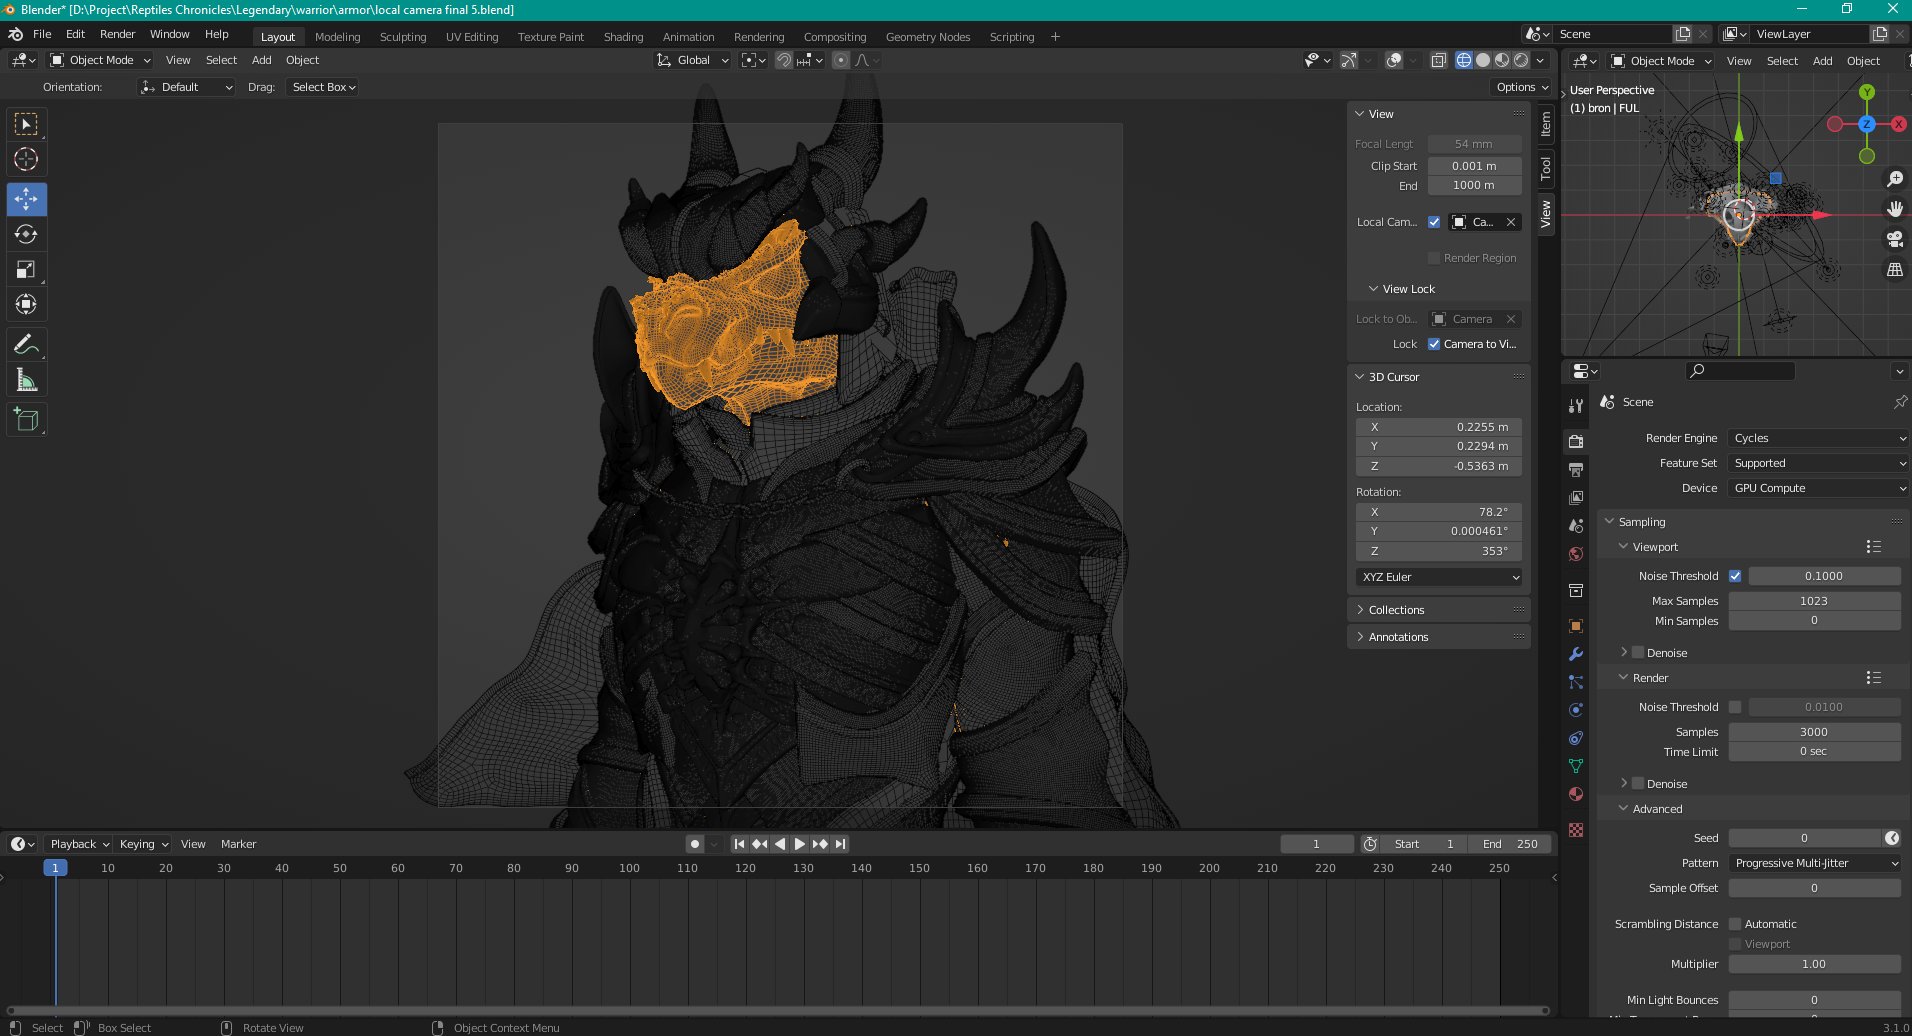Open the Render Engine dropdown
1912x1036 pixels.
1817,438
